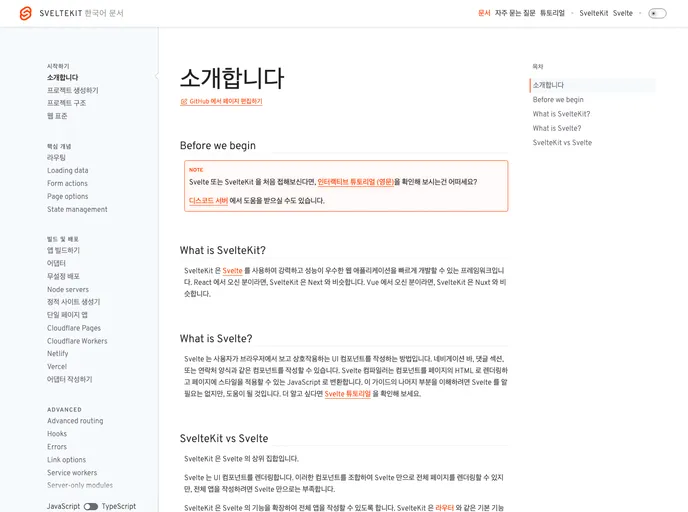Open Vercel in the sidebar
The image size is (688, 512).
click(x=57, y=366)
